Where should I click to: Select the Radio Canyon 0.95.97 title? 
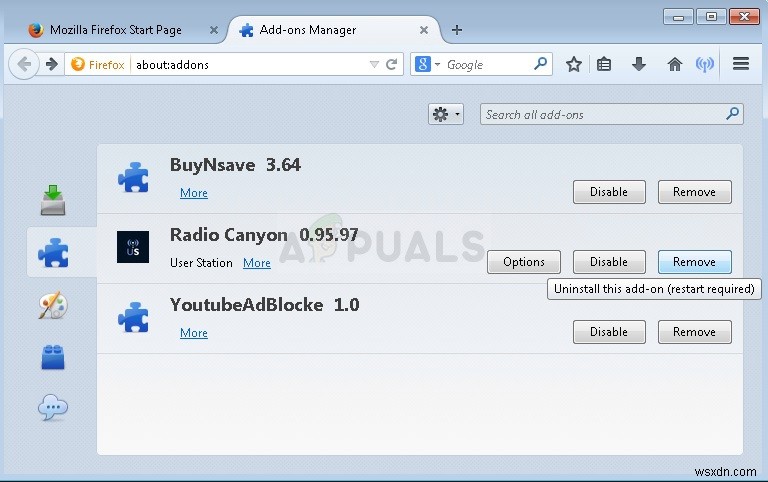click(264, 235)
